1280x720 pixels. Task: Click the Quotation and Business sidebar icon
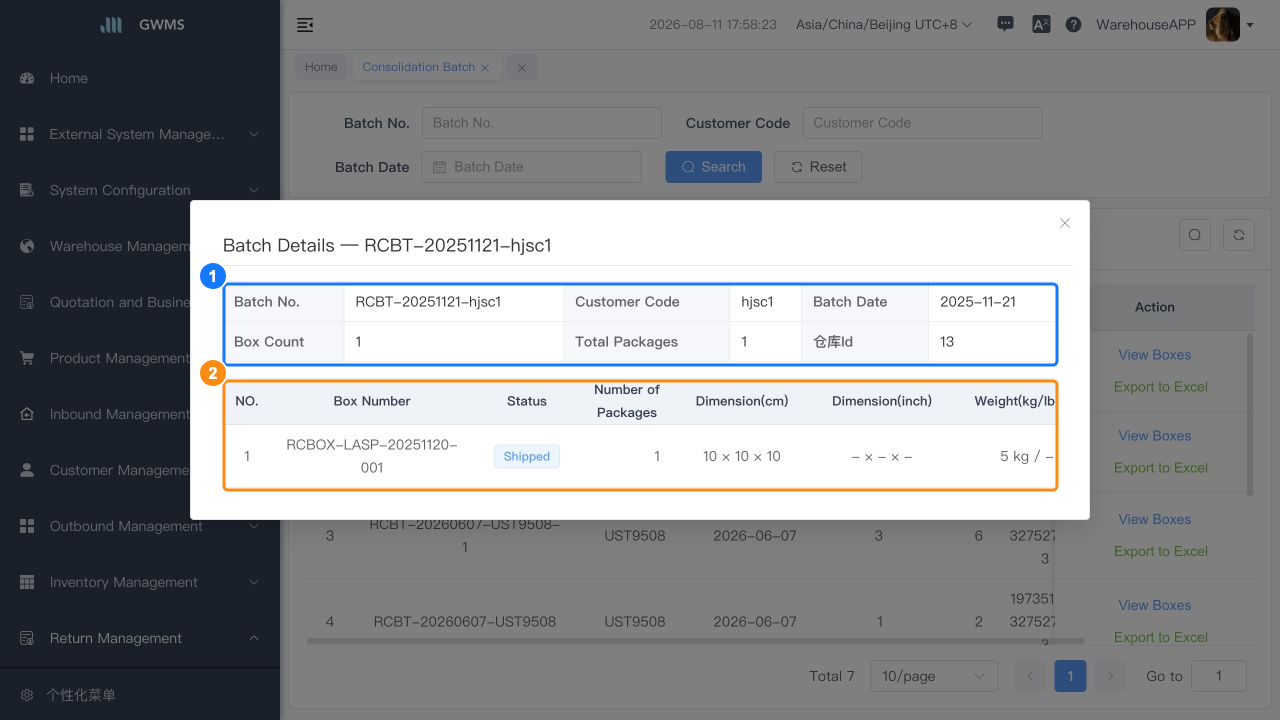pos(27,302)
